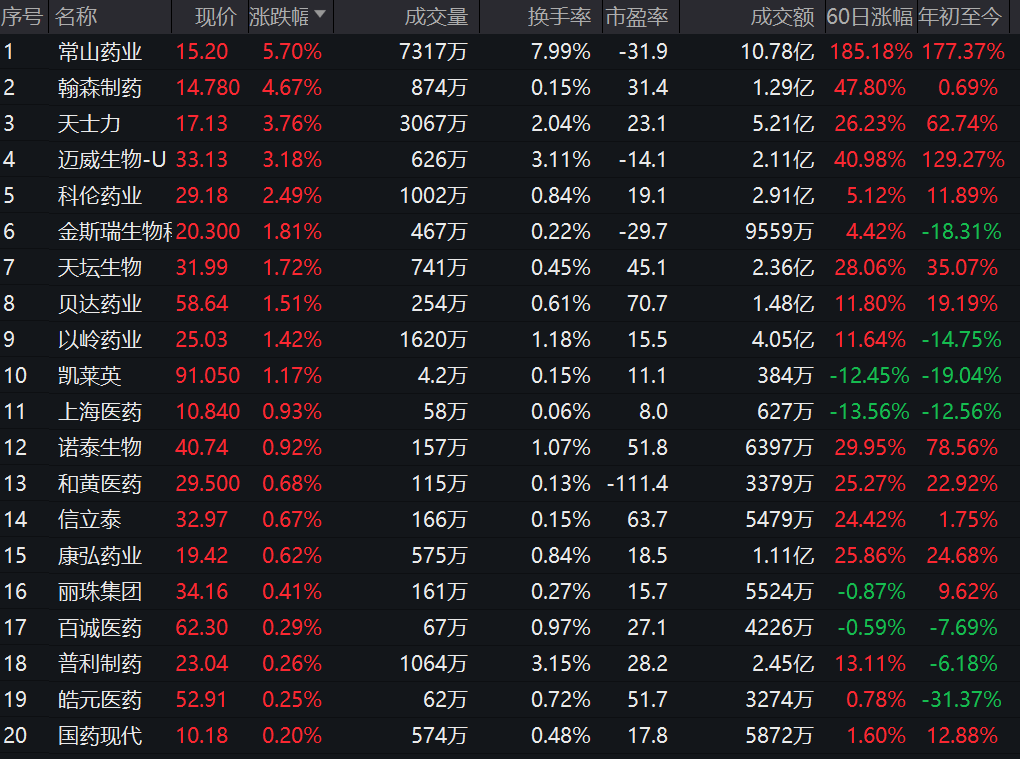Click the 5.70% change value
This screenshot has width=1020, height=759.
point(292,51)
